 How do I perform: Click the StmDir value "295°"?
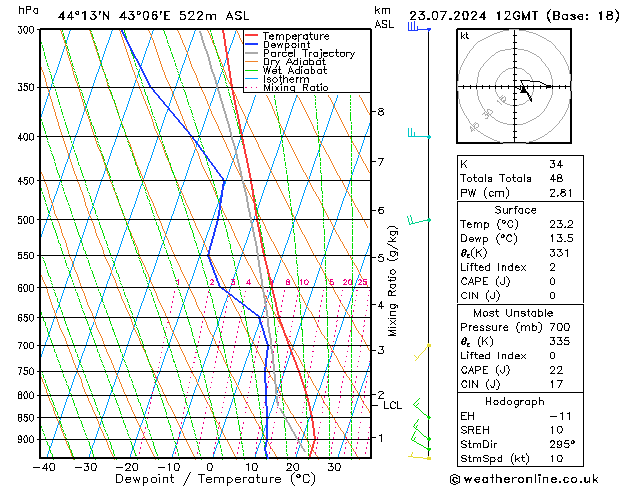click(x=562, y=445)
